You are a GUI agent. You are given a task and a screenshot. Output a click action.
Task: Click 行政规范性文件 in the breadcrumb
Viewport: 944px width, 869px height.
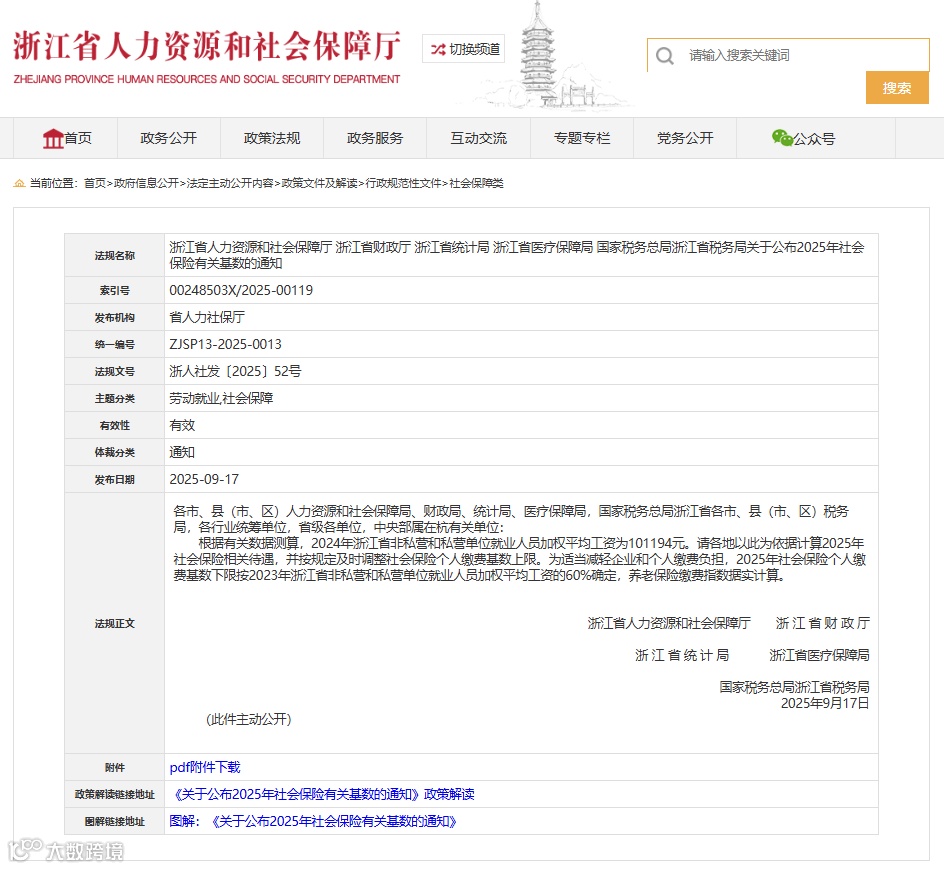tap(403, 183)
